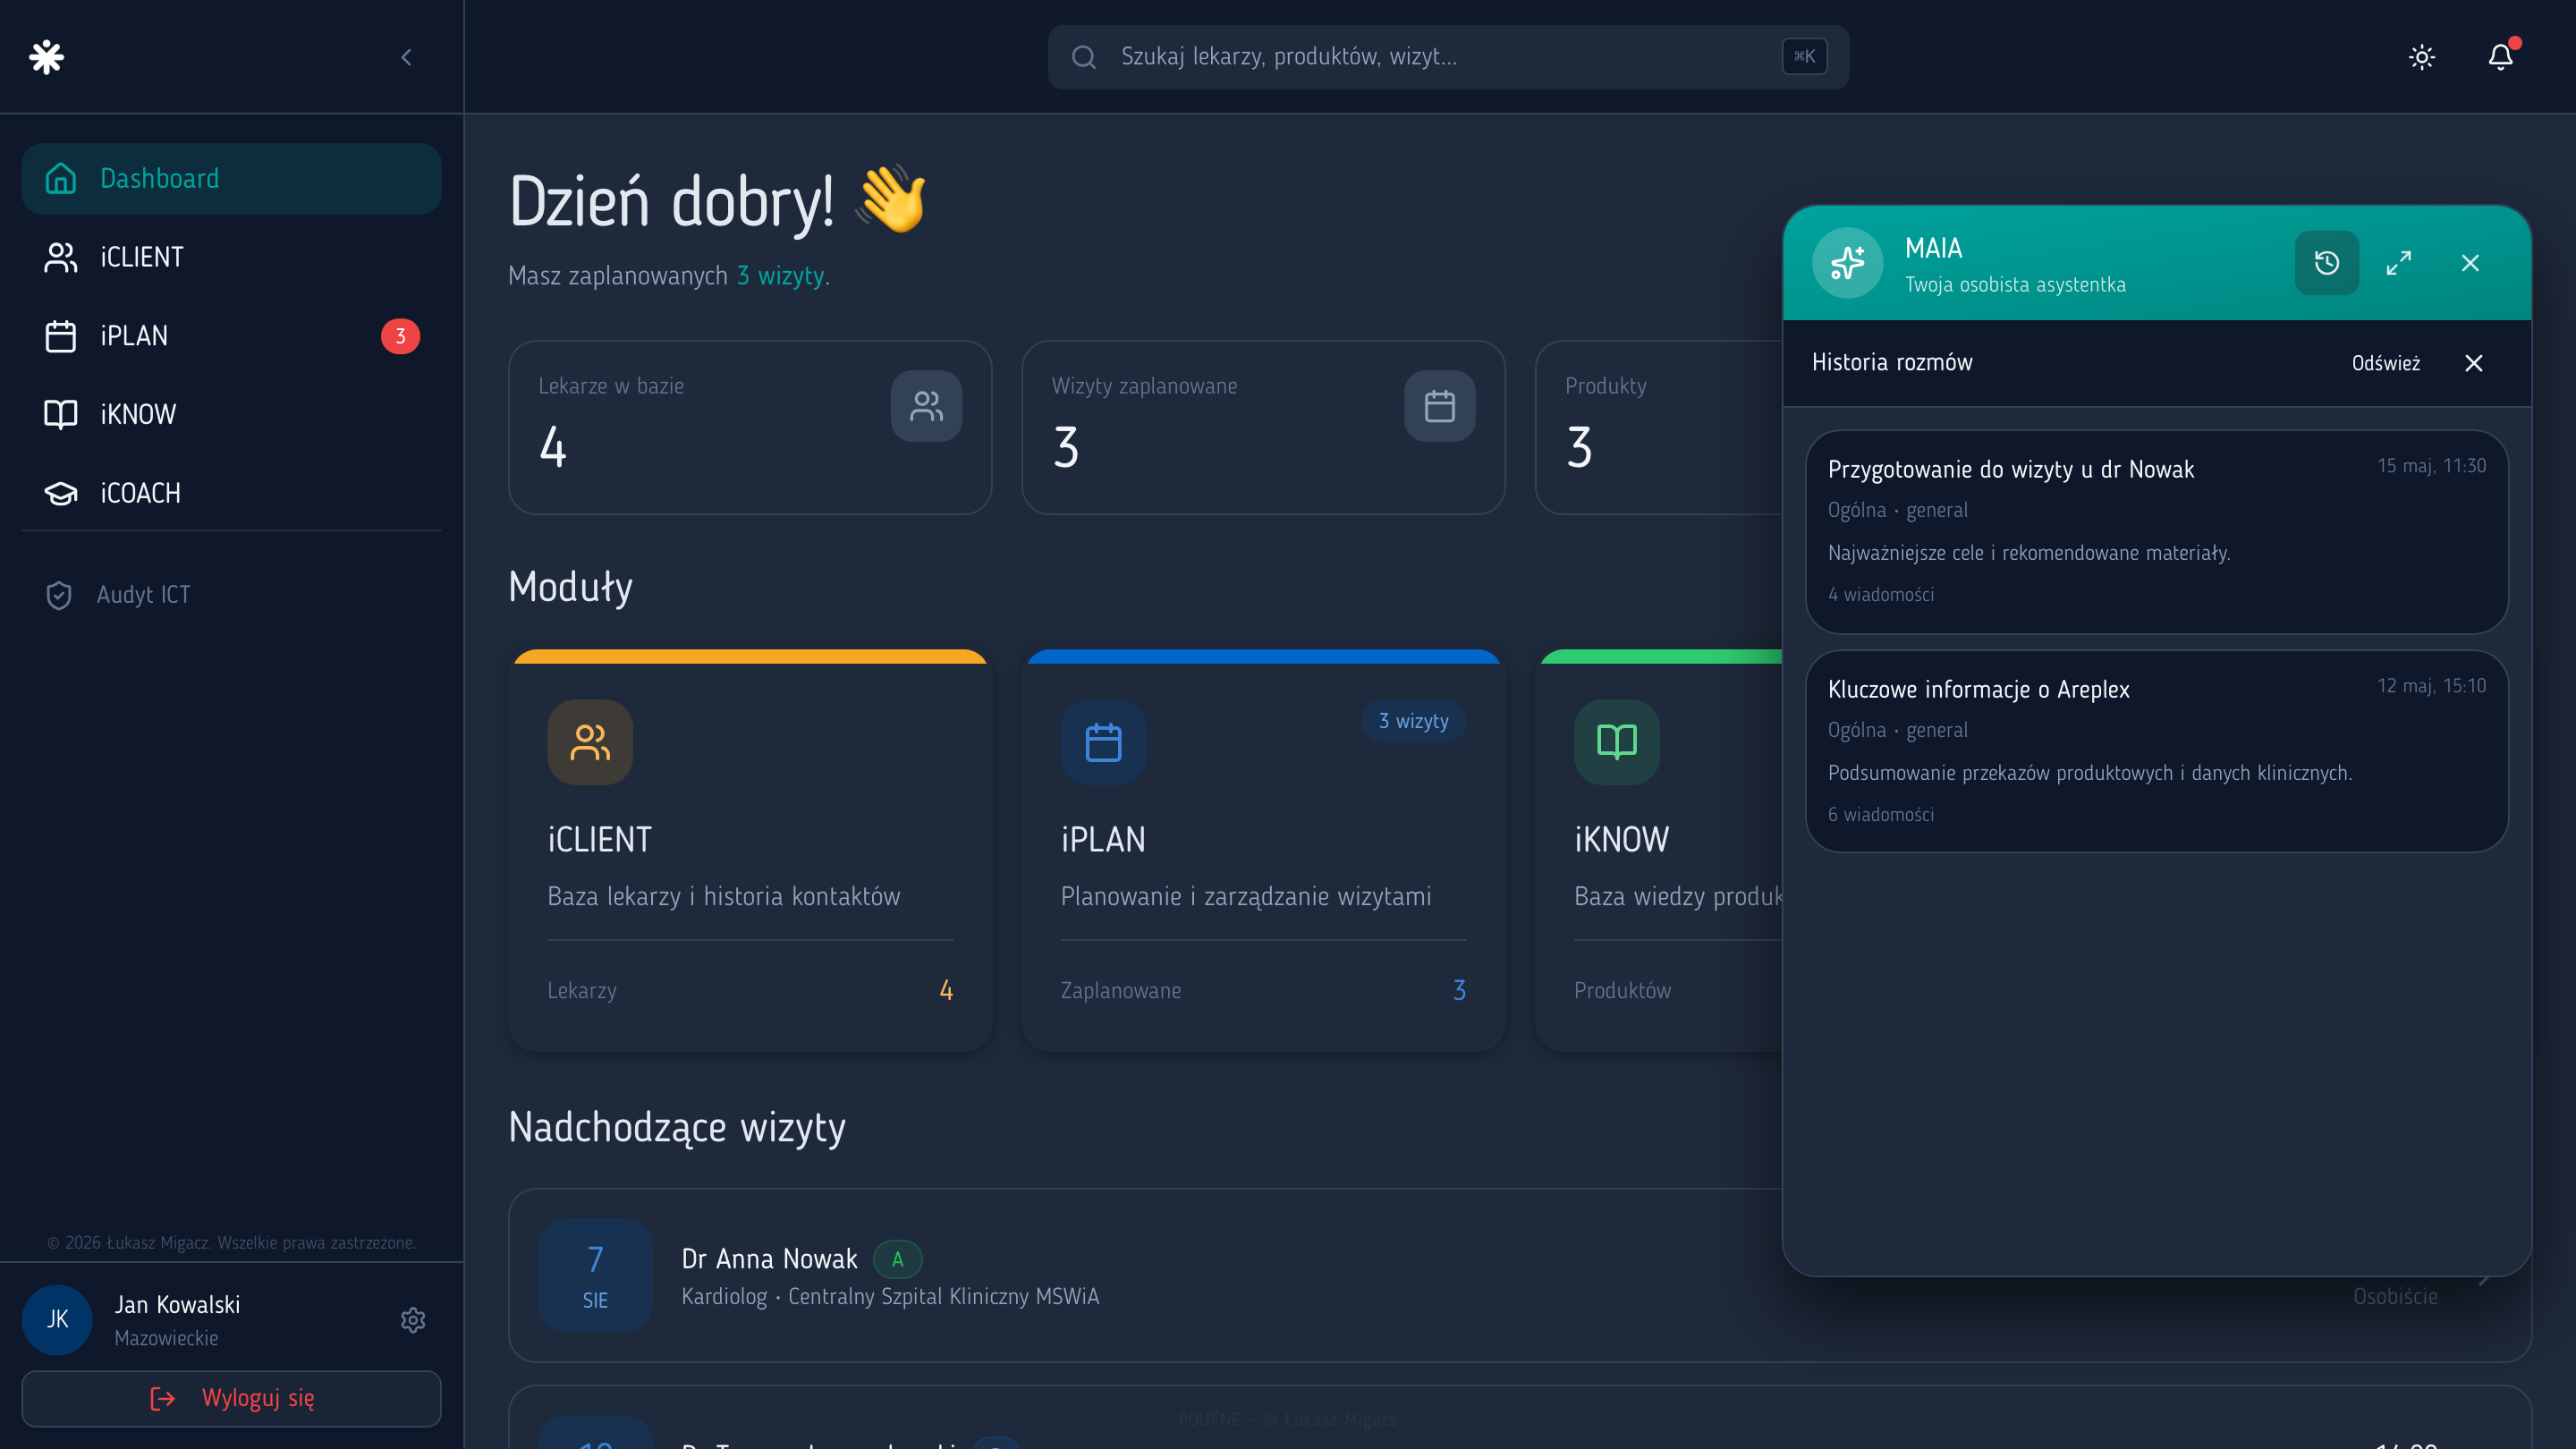This screenshot has height=1449, width=2576.
Task: Click the MAIA sparkle assistant avatar
Action: [1847, 263]
